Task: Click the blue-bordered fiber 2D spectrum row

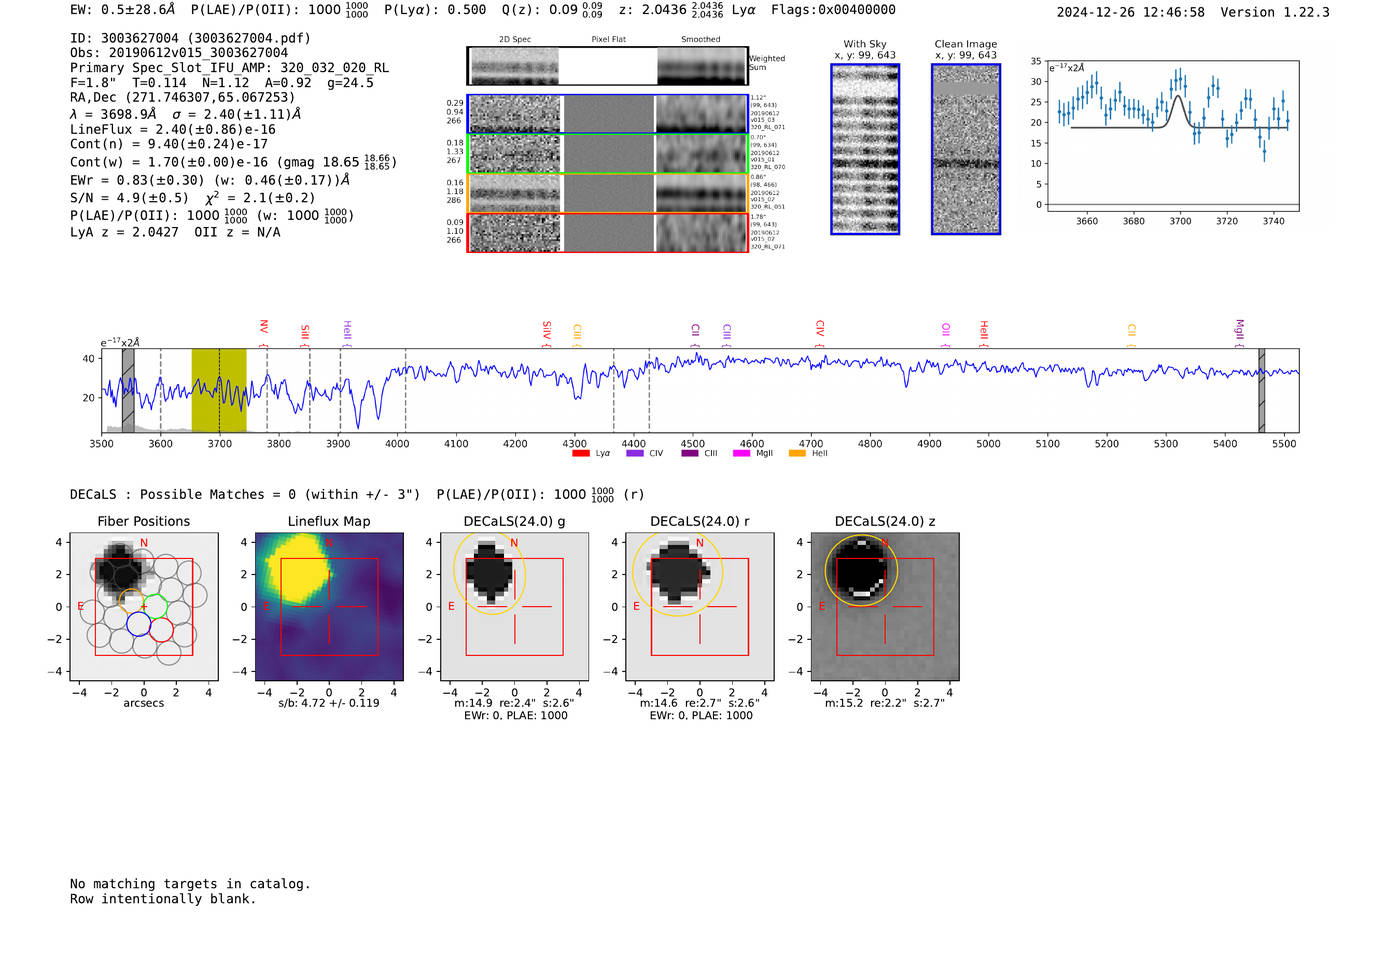Action: pyautogui.click(x=608, y=114)
